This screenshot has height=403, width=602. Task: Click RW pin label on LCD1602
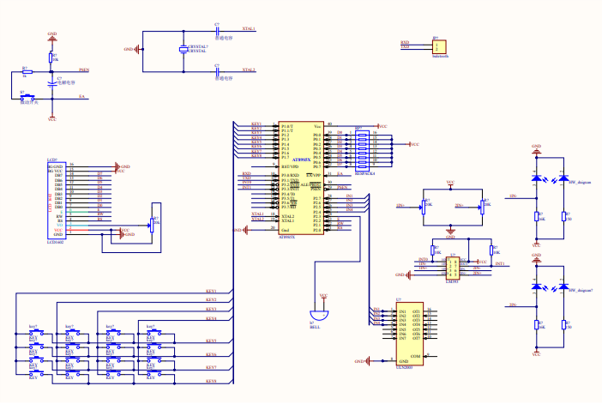coord(60,216)
